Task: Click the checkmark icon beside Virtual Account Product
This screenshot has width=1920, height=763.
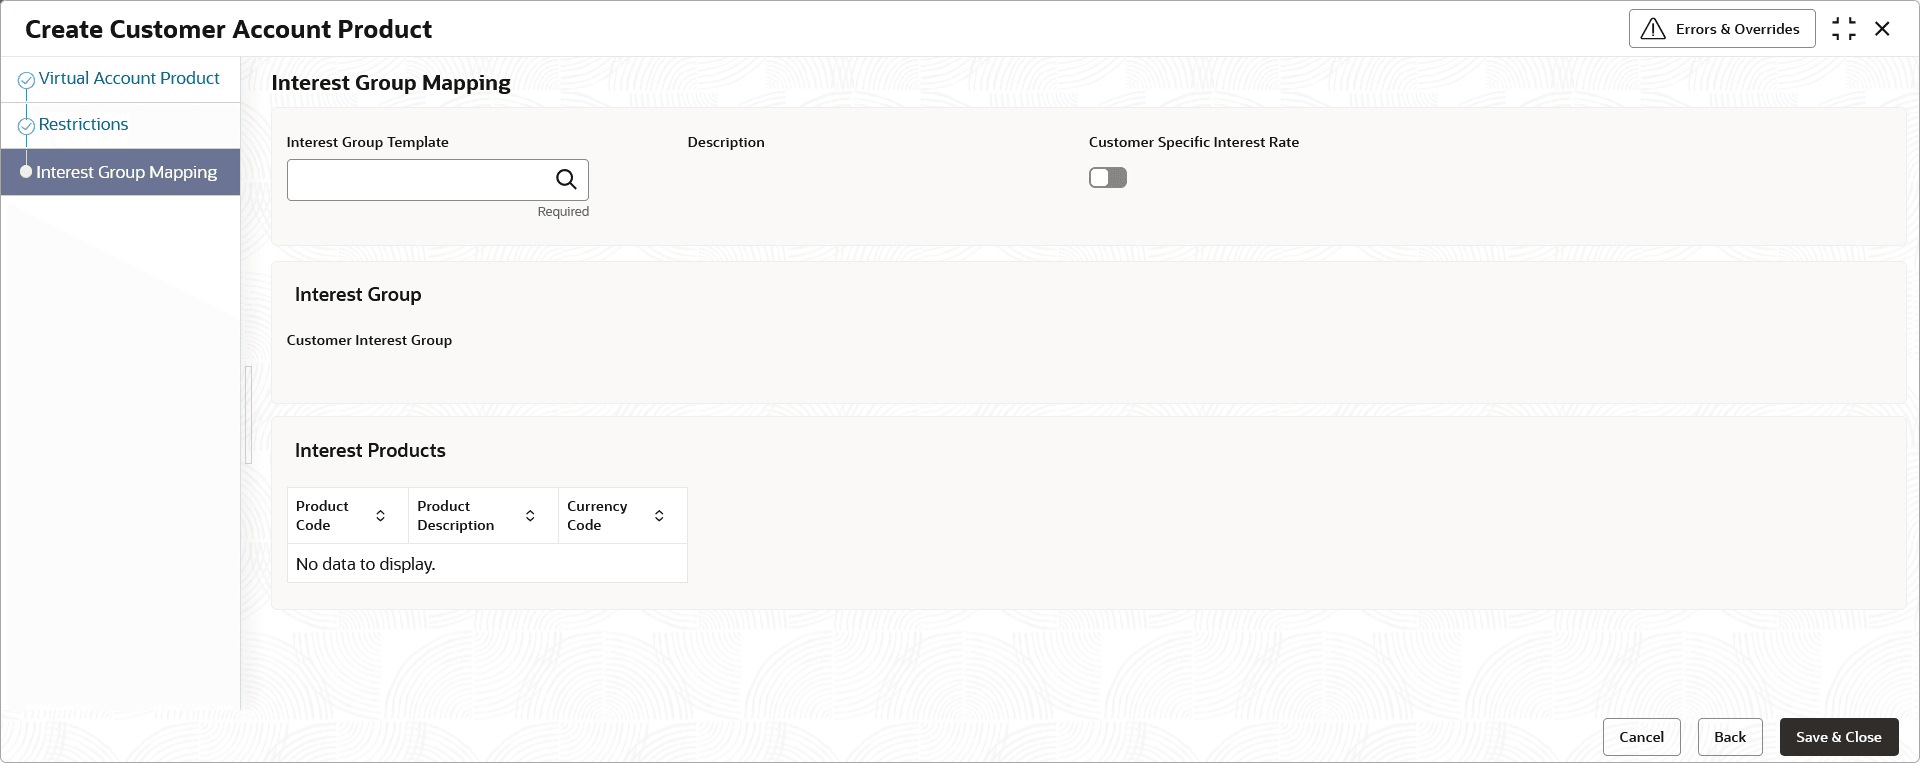Action: (x=27, y=80)
